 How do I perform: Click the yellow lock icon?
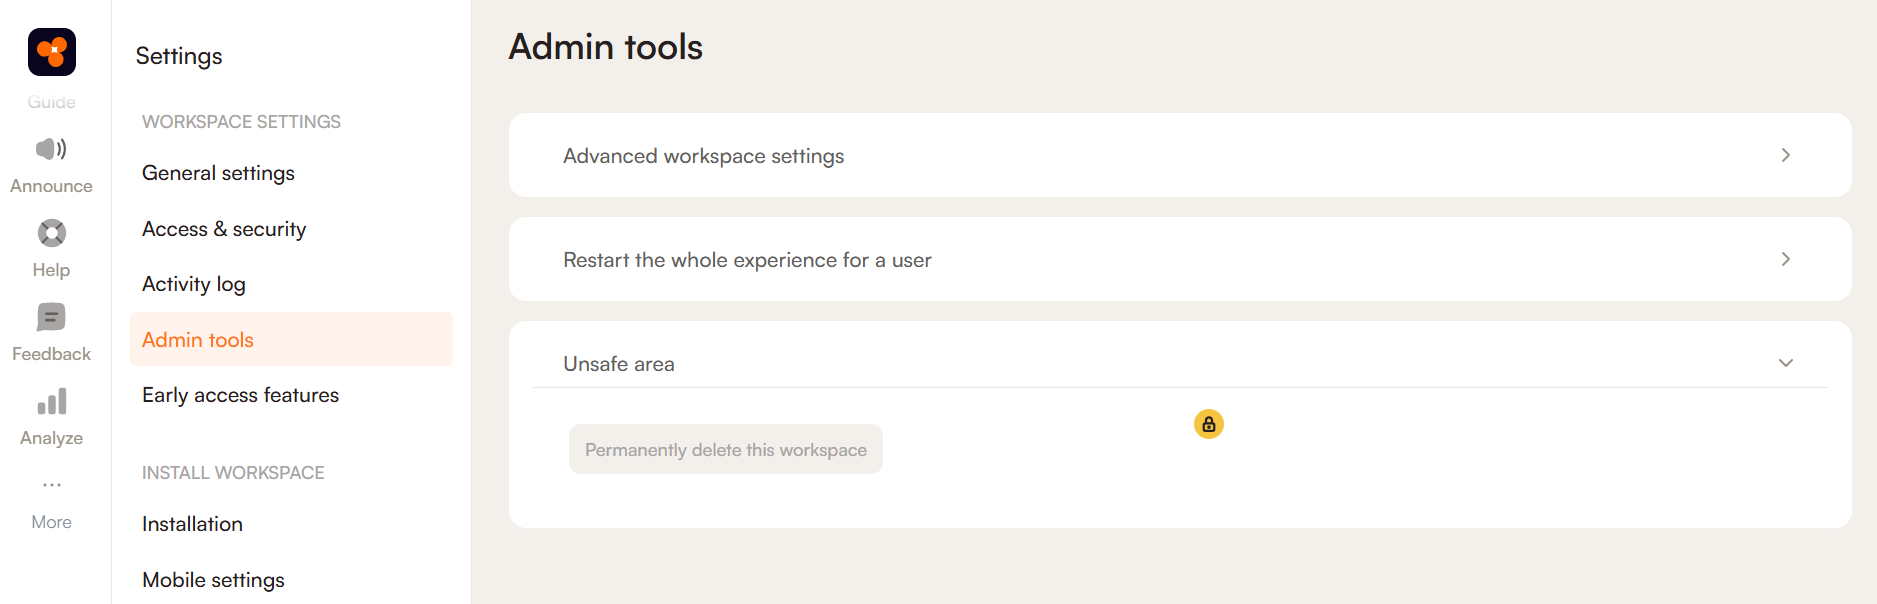pyautogui.click(x=1208, y=425)
